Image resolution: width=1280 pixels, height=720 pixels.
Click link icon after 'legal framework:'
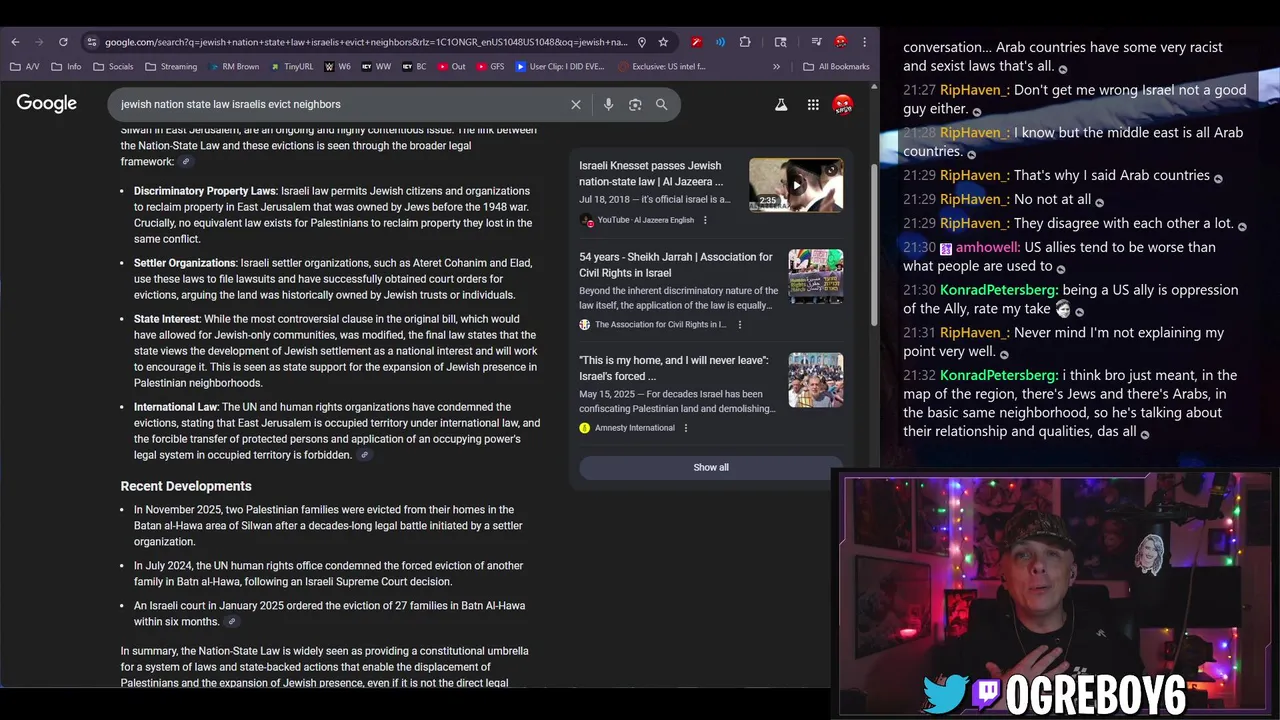(x=186, y=162)
